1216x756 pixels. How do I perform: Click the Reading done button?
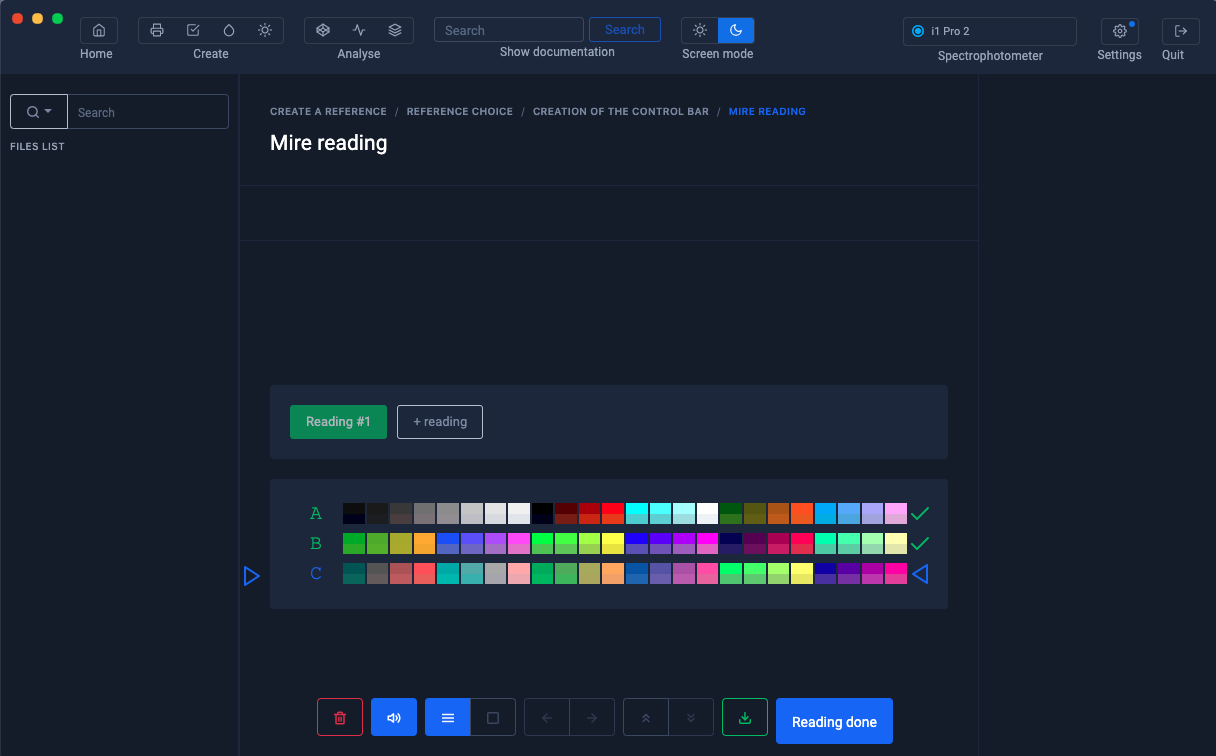[x=834, y=721]
